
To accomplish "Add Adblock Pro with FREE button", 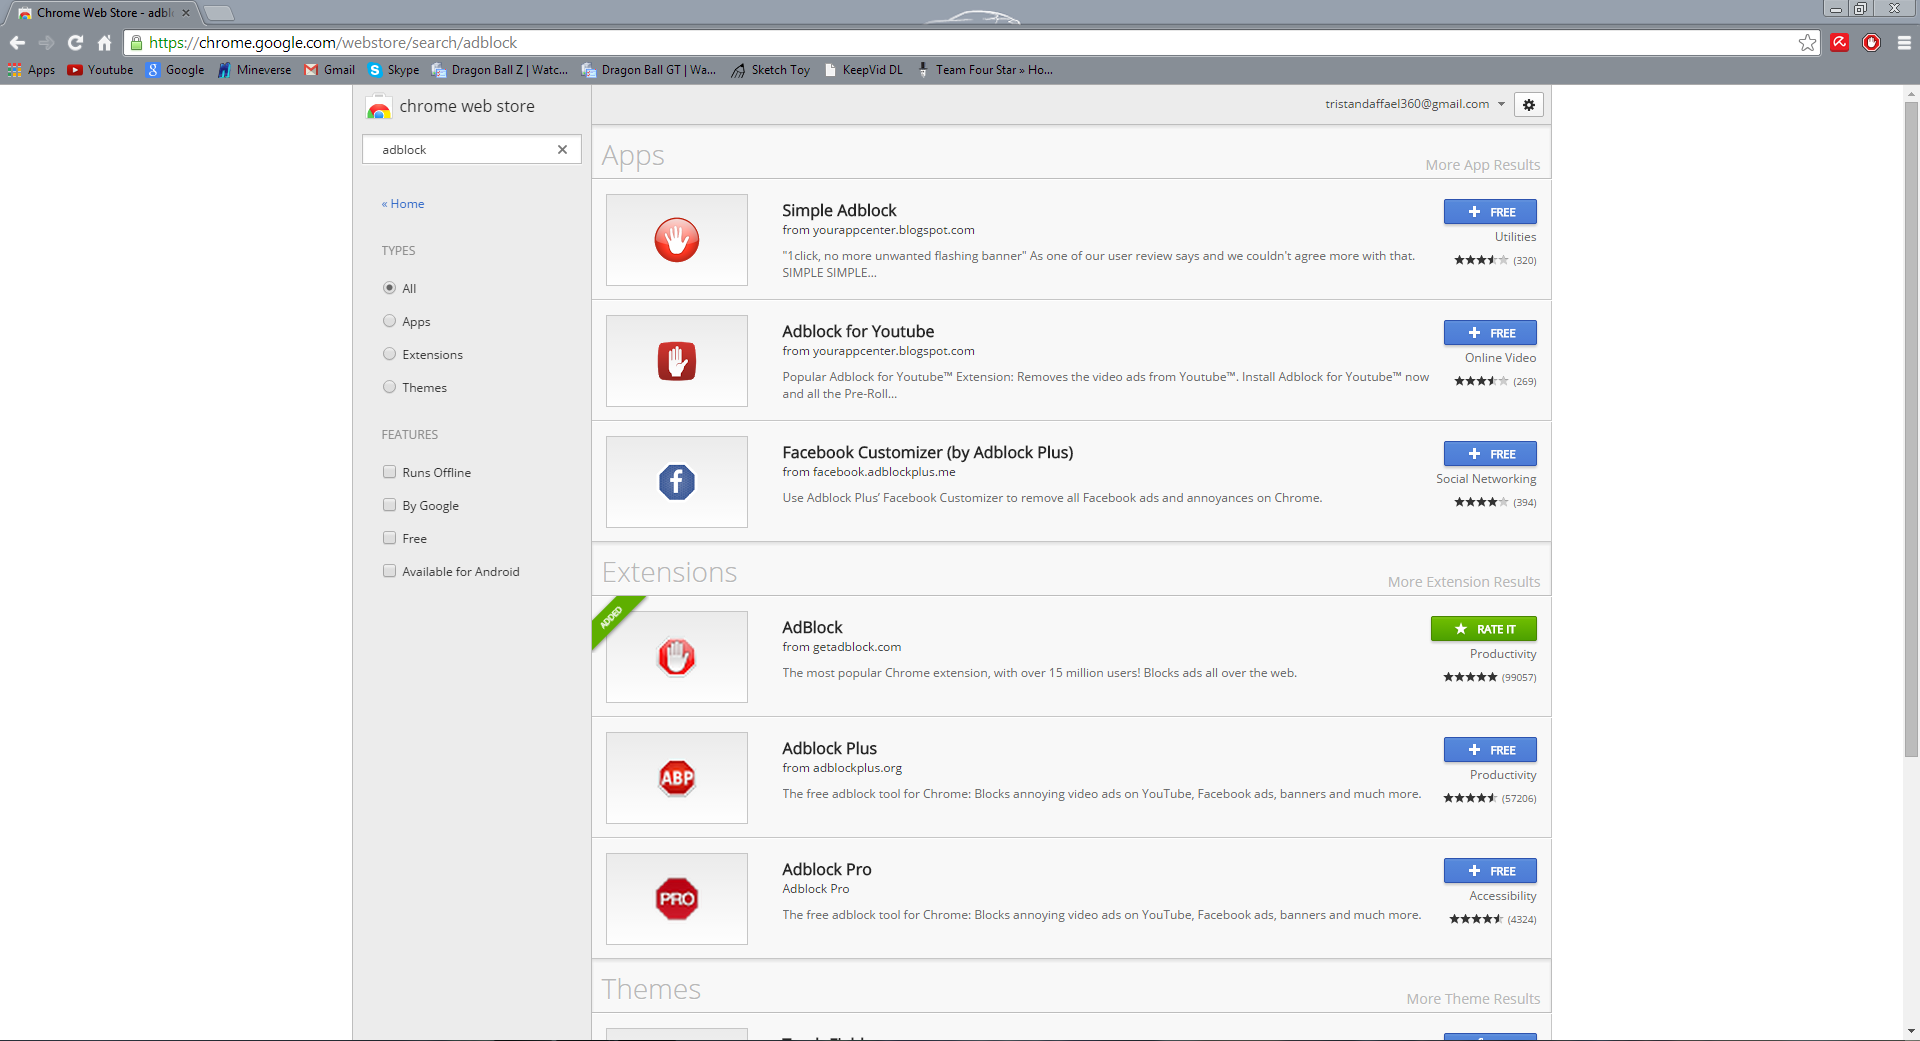I will coord(1490,871).
